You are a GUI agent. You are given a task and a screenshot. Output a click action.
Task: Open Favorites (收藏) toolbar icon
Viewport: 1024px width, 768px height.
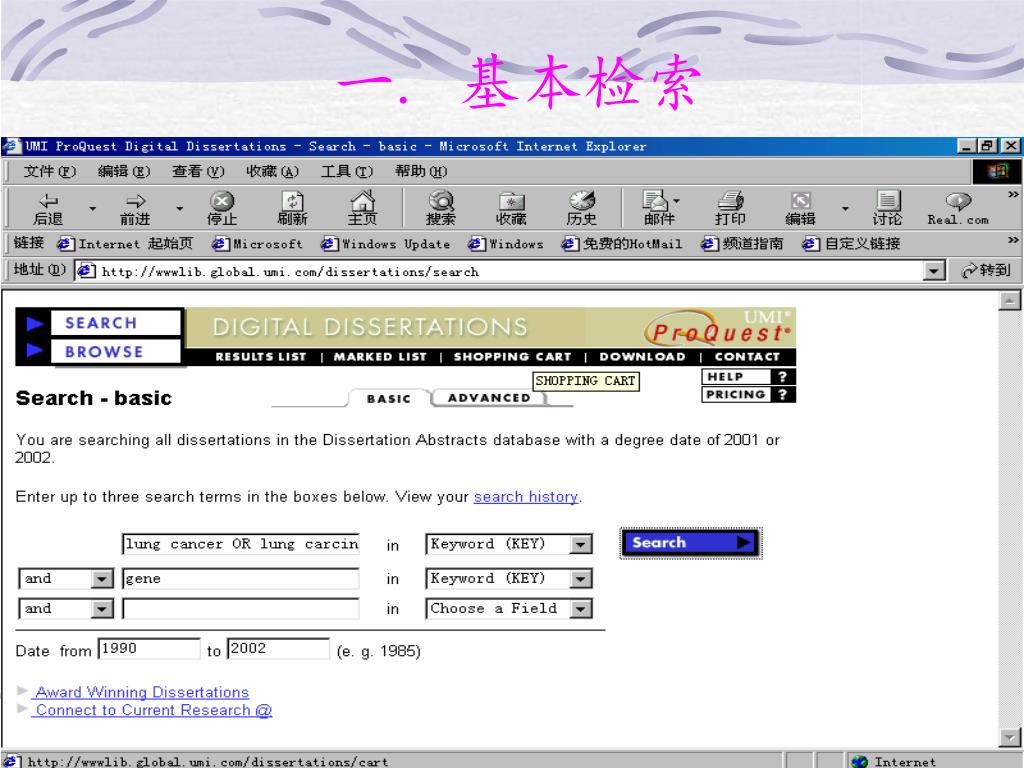[x=511, y=208]
